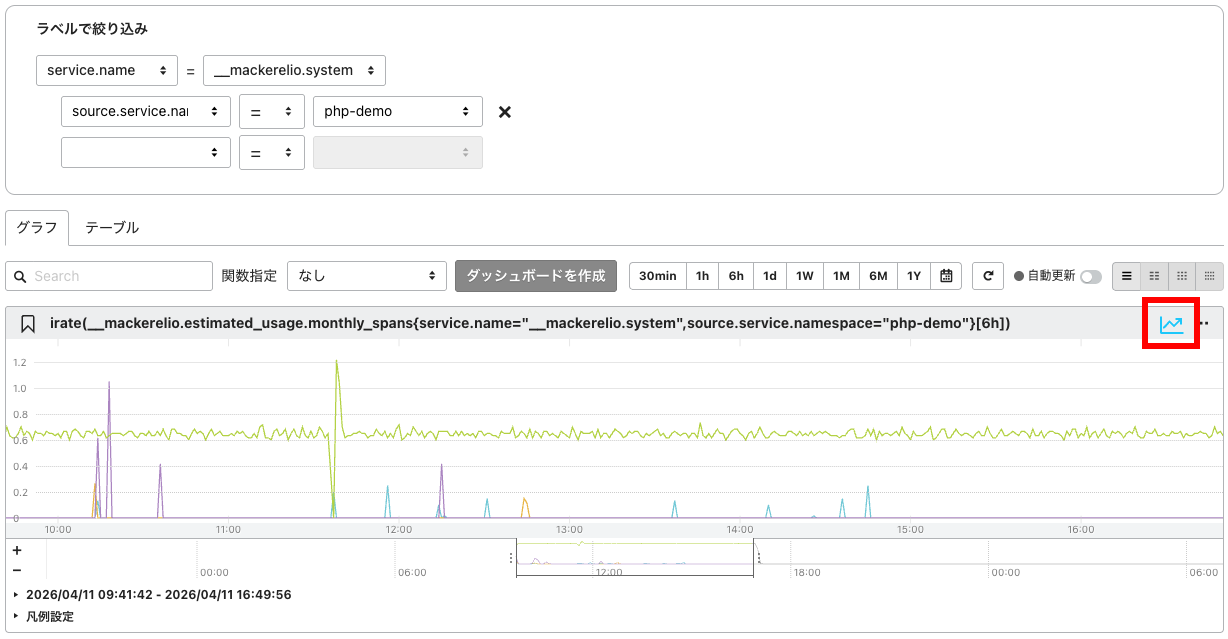Click the ダッシュボードを作成 button
The height and width of the screenshot is (639, 1228).
pyautogui.click(x=536, y=275)
